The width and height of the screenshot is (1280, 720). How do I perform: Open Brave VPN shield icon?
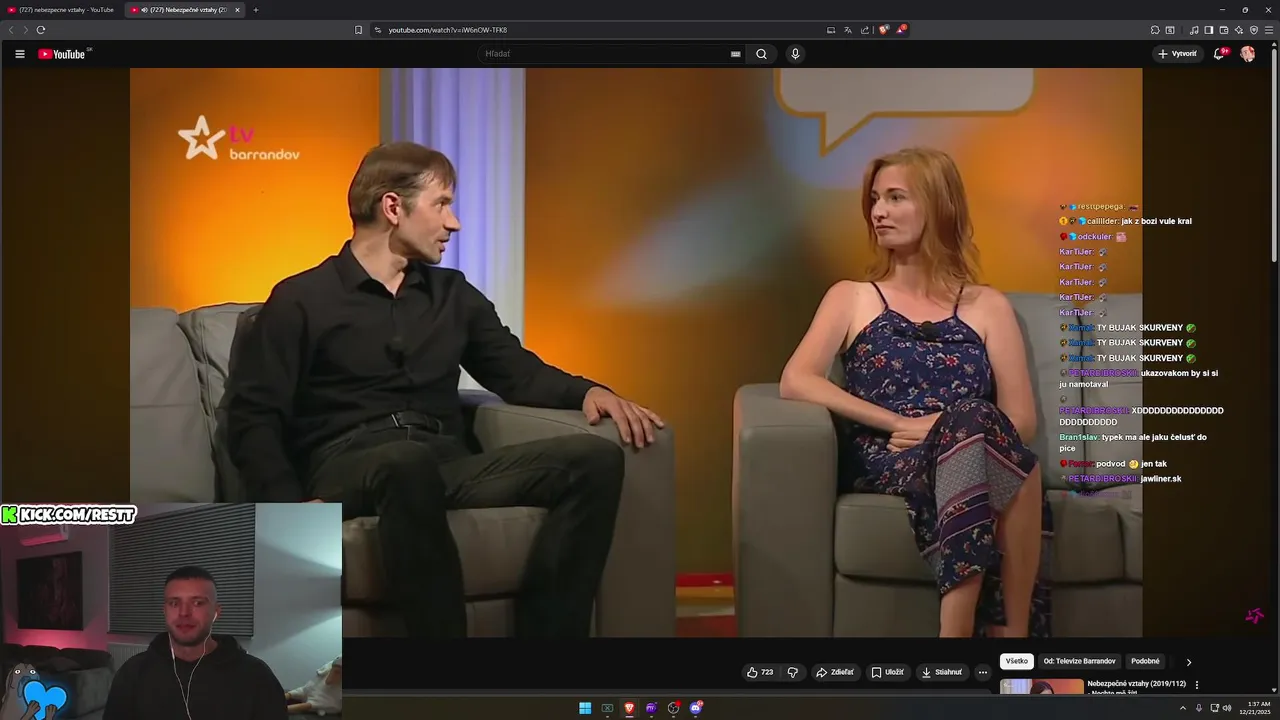click(x=1253, y=30)
